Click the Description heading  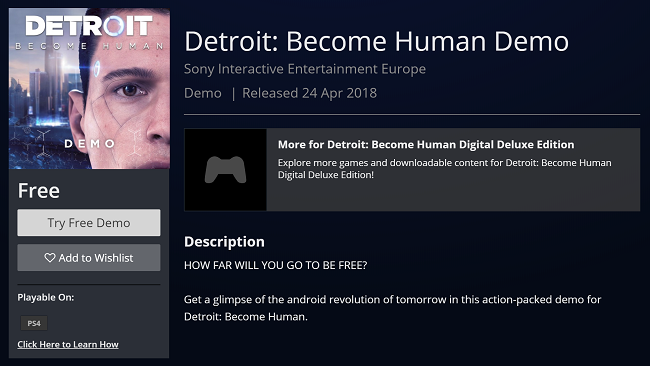tap(224, 242)
